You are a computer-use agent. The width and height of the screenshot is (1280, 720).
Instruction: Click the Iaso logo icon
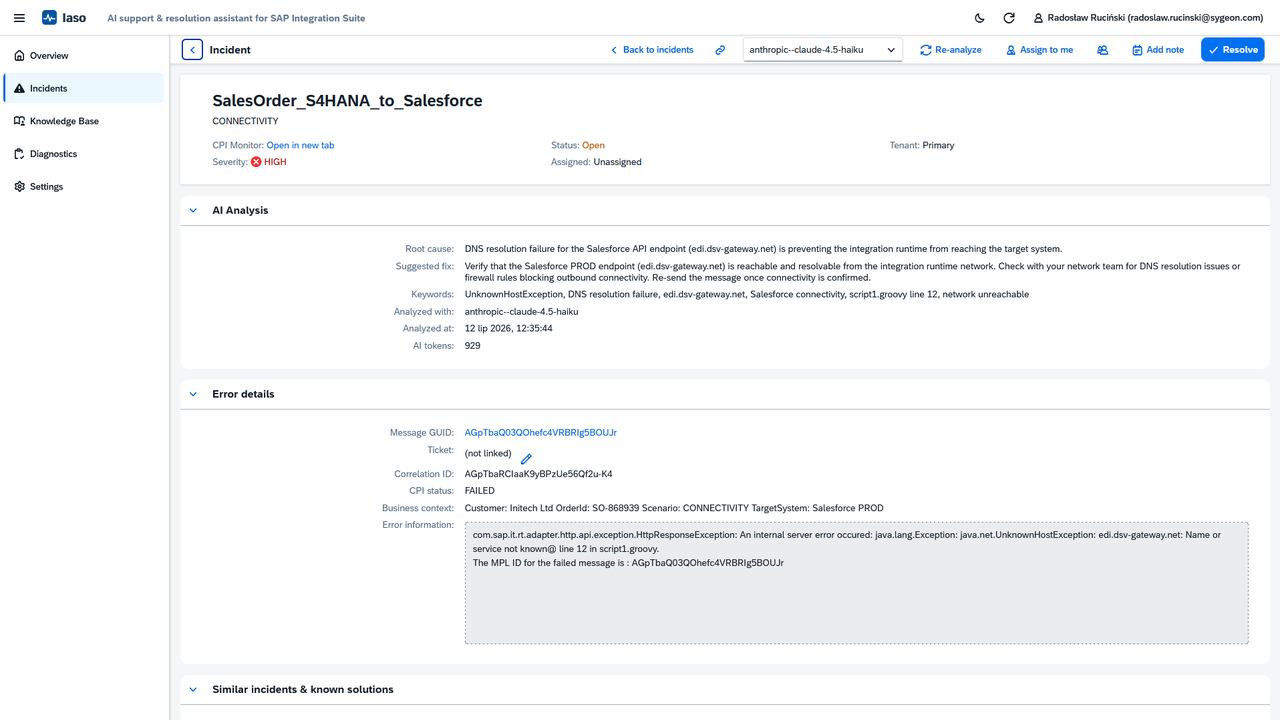50,18
